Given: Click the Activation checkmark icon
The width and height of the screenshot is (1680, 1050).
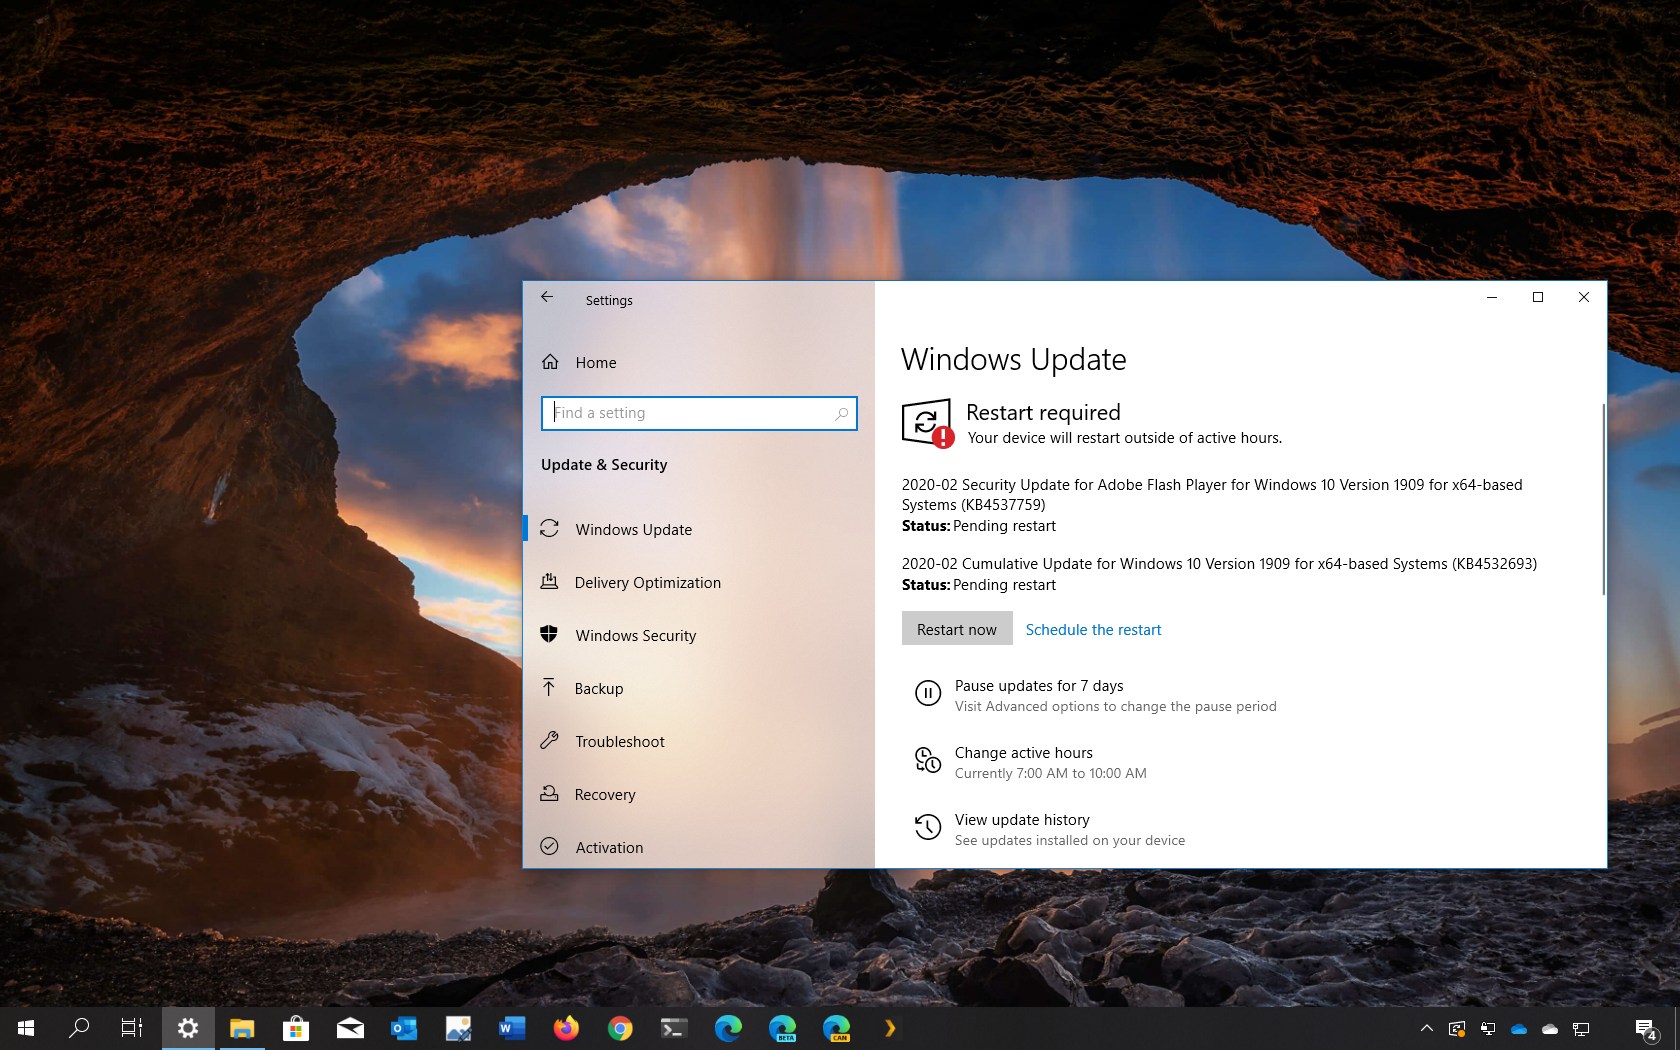Looking at the screenshot, I should pos(549,846).
